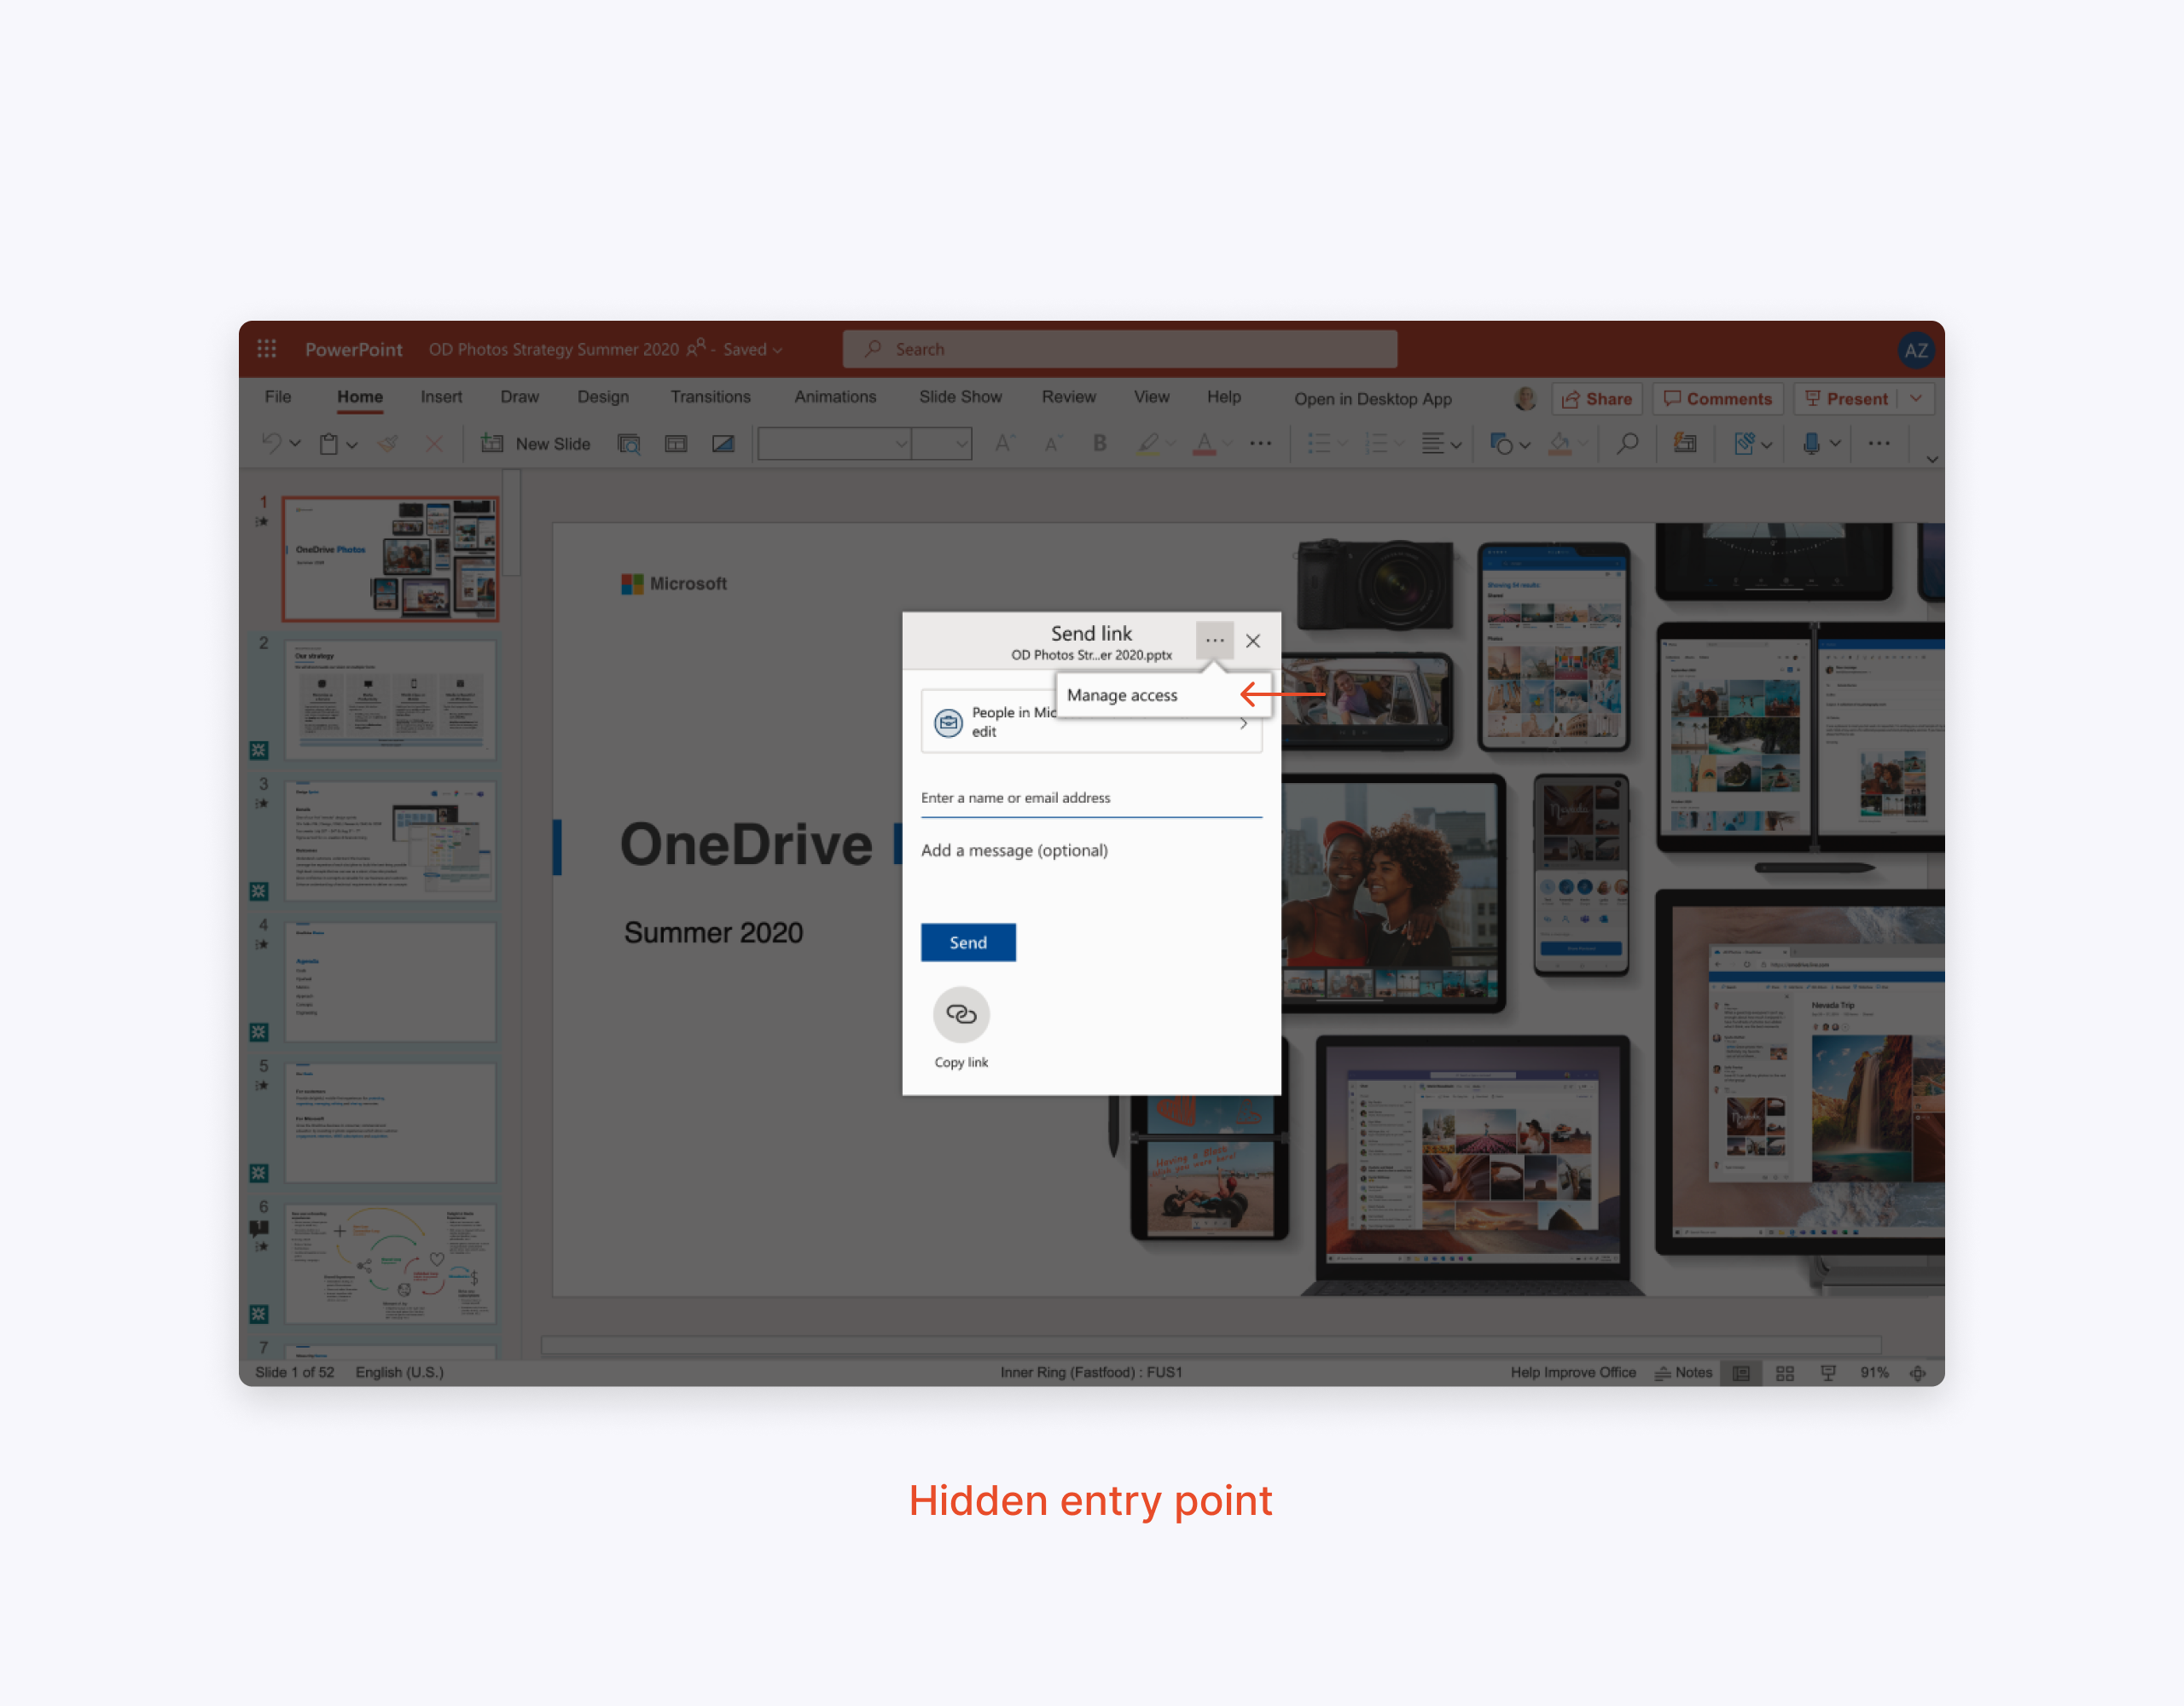Viewport: 2184px width, 1706px height.
Task: Click the Undo icon in toolbar
Action: click(266, 444)
